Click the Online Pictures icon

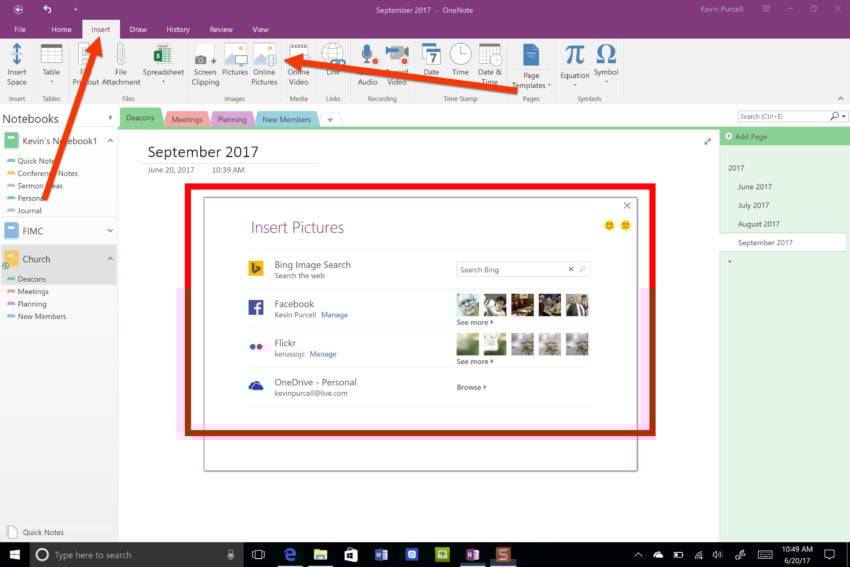(265, 54)
